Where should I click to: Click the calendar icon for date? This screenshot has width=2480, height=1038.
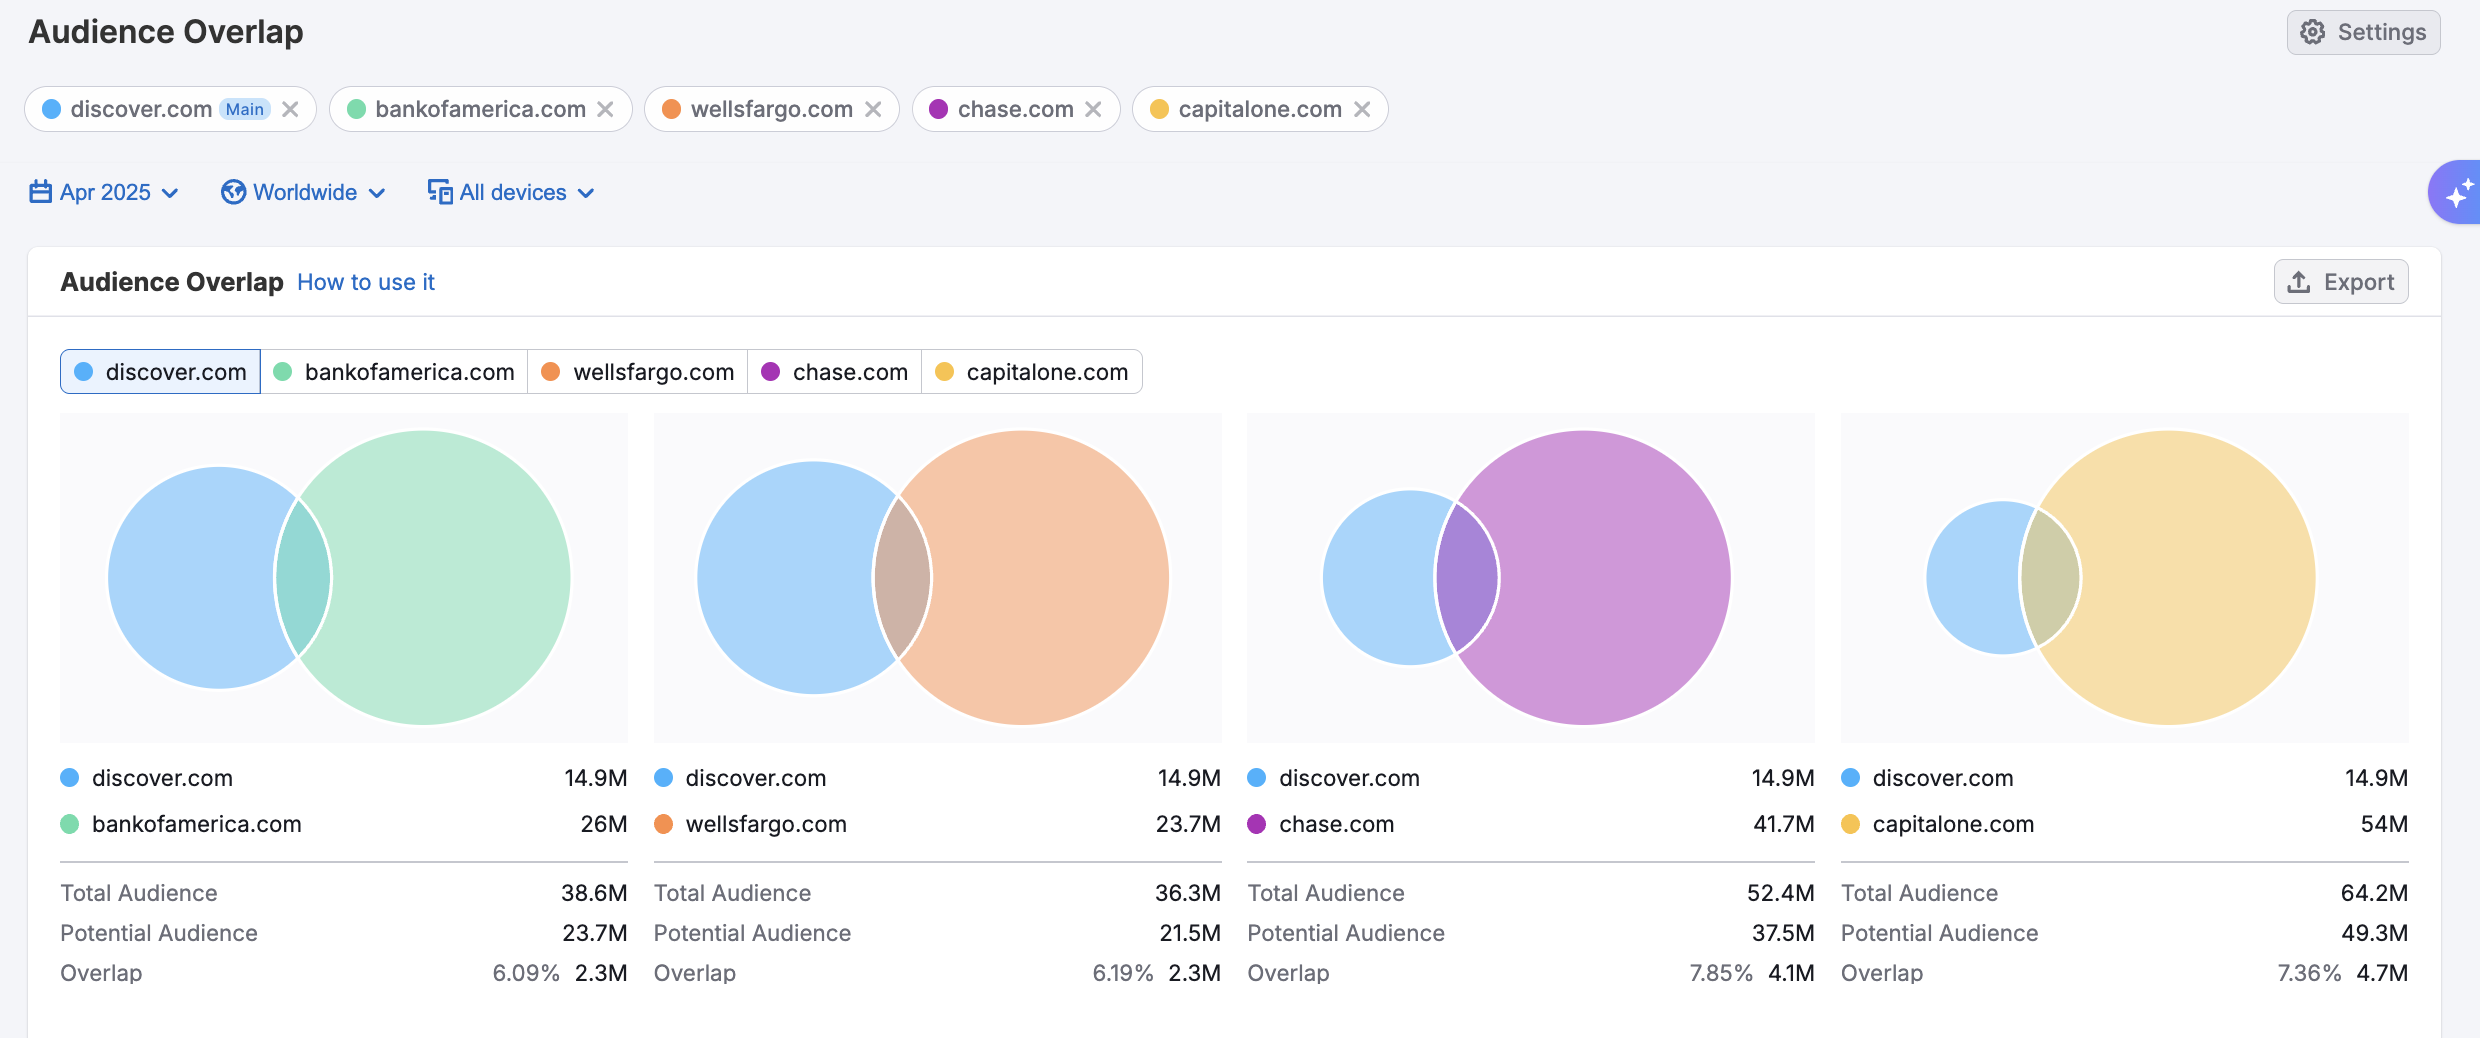pos(40,192)
